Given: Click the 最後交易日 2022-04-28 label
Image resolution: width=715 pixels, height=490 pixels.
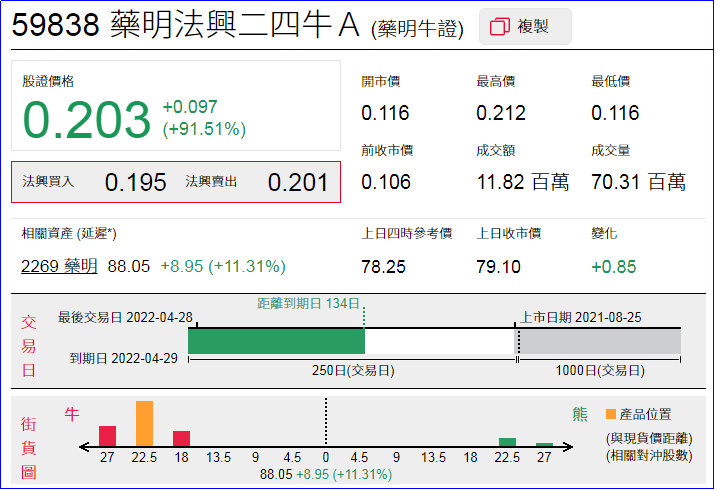Looking at the screenshot, I should pyautogui.click(x=125, y=317).
